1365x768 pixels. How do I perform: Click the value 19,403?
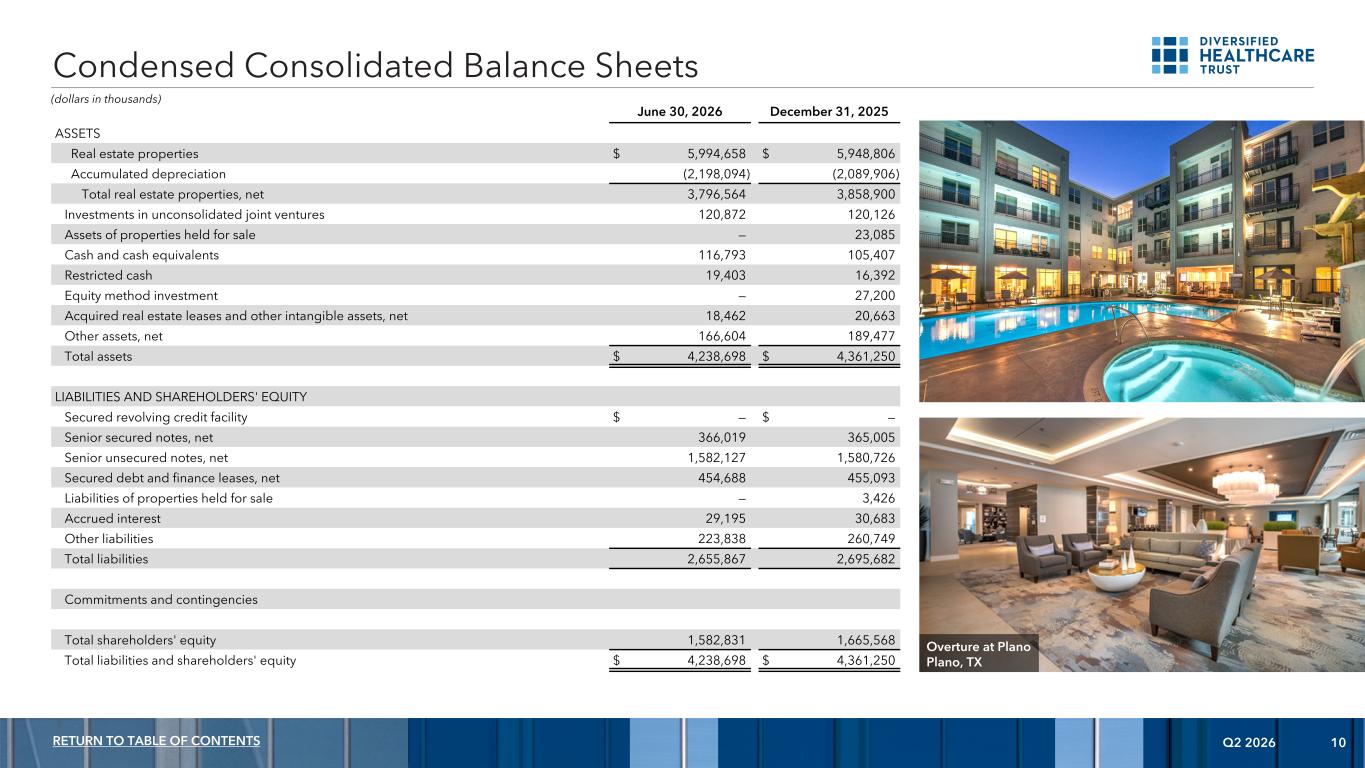[x=725, y=275]
